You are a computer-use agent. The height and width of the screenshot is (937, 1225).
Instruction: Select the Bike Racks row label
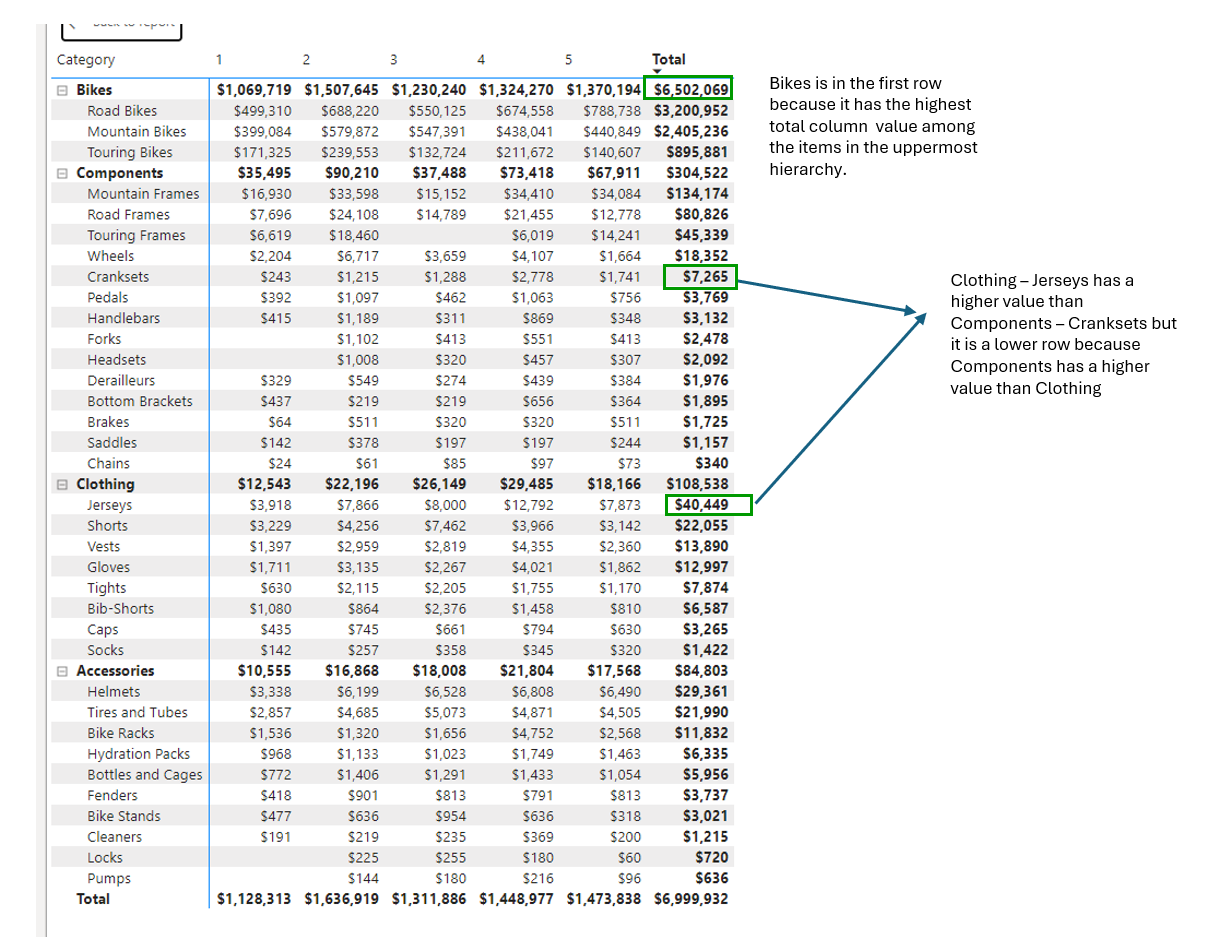click(120, 733)
